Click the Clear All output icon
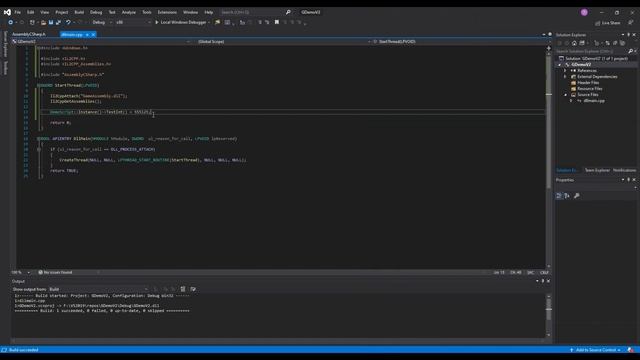Screen dimensions: 640x360 [183, 289]
